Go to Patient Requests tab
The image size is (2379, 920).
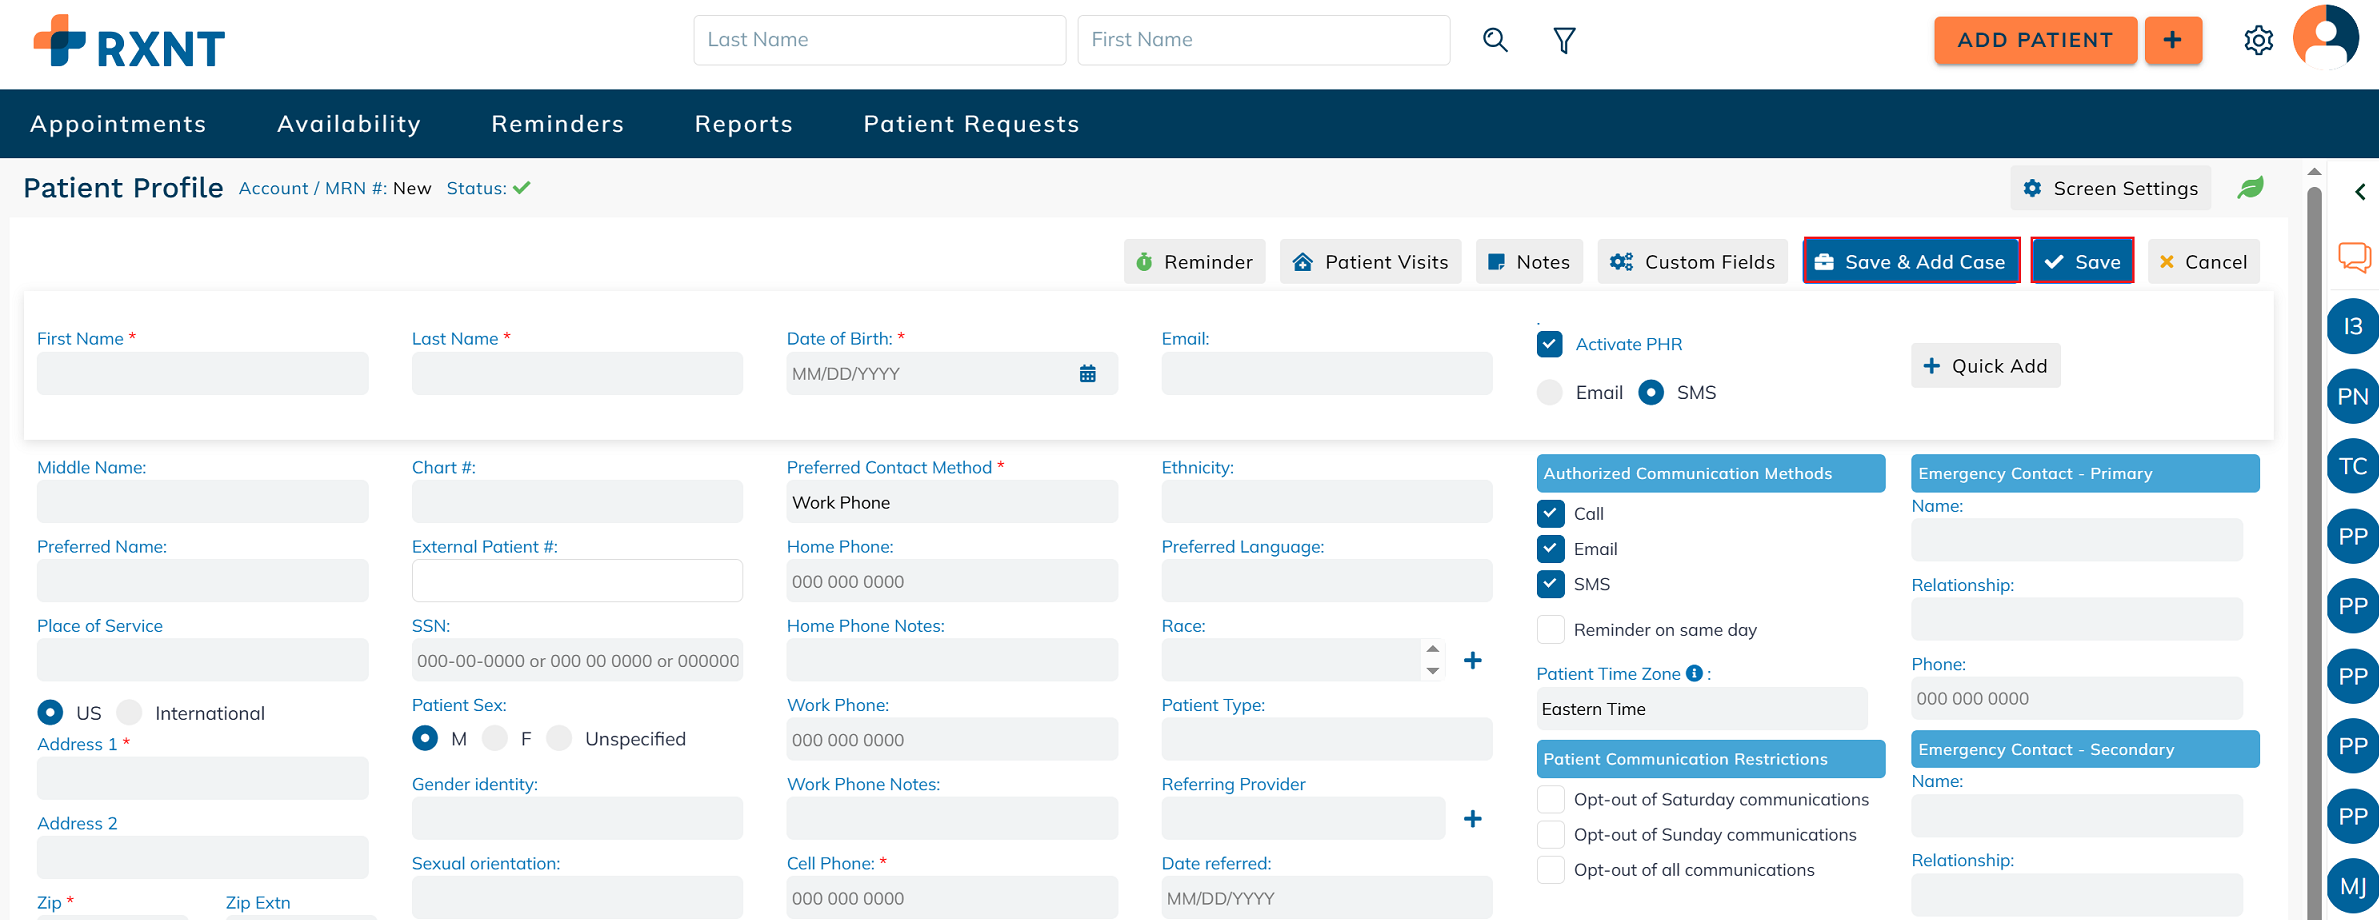point(971,124)
